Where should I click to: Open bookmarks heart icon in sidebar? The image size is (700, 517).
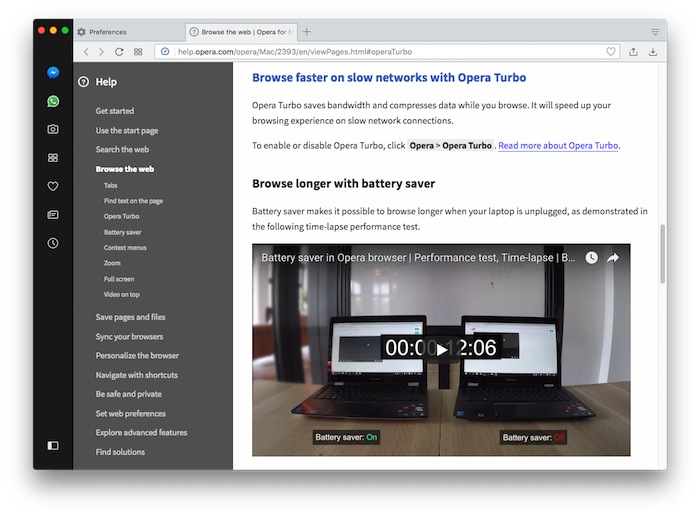click(53, 186)
